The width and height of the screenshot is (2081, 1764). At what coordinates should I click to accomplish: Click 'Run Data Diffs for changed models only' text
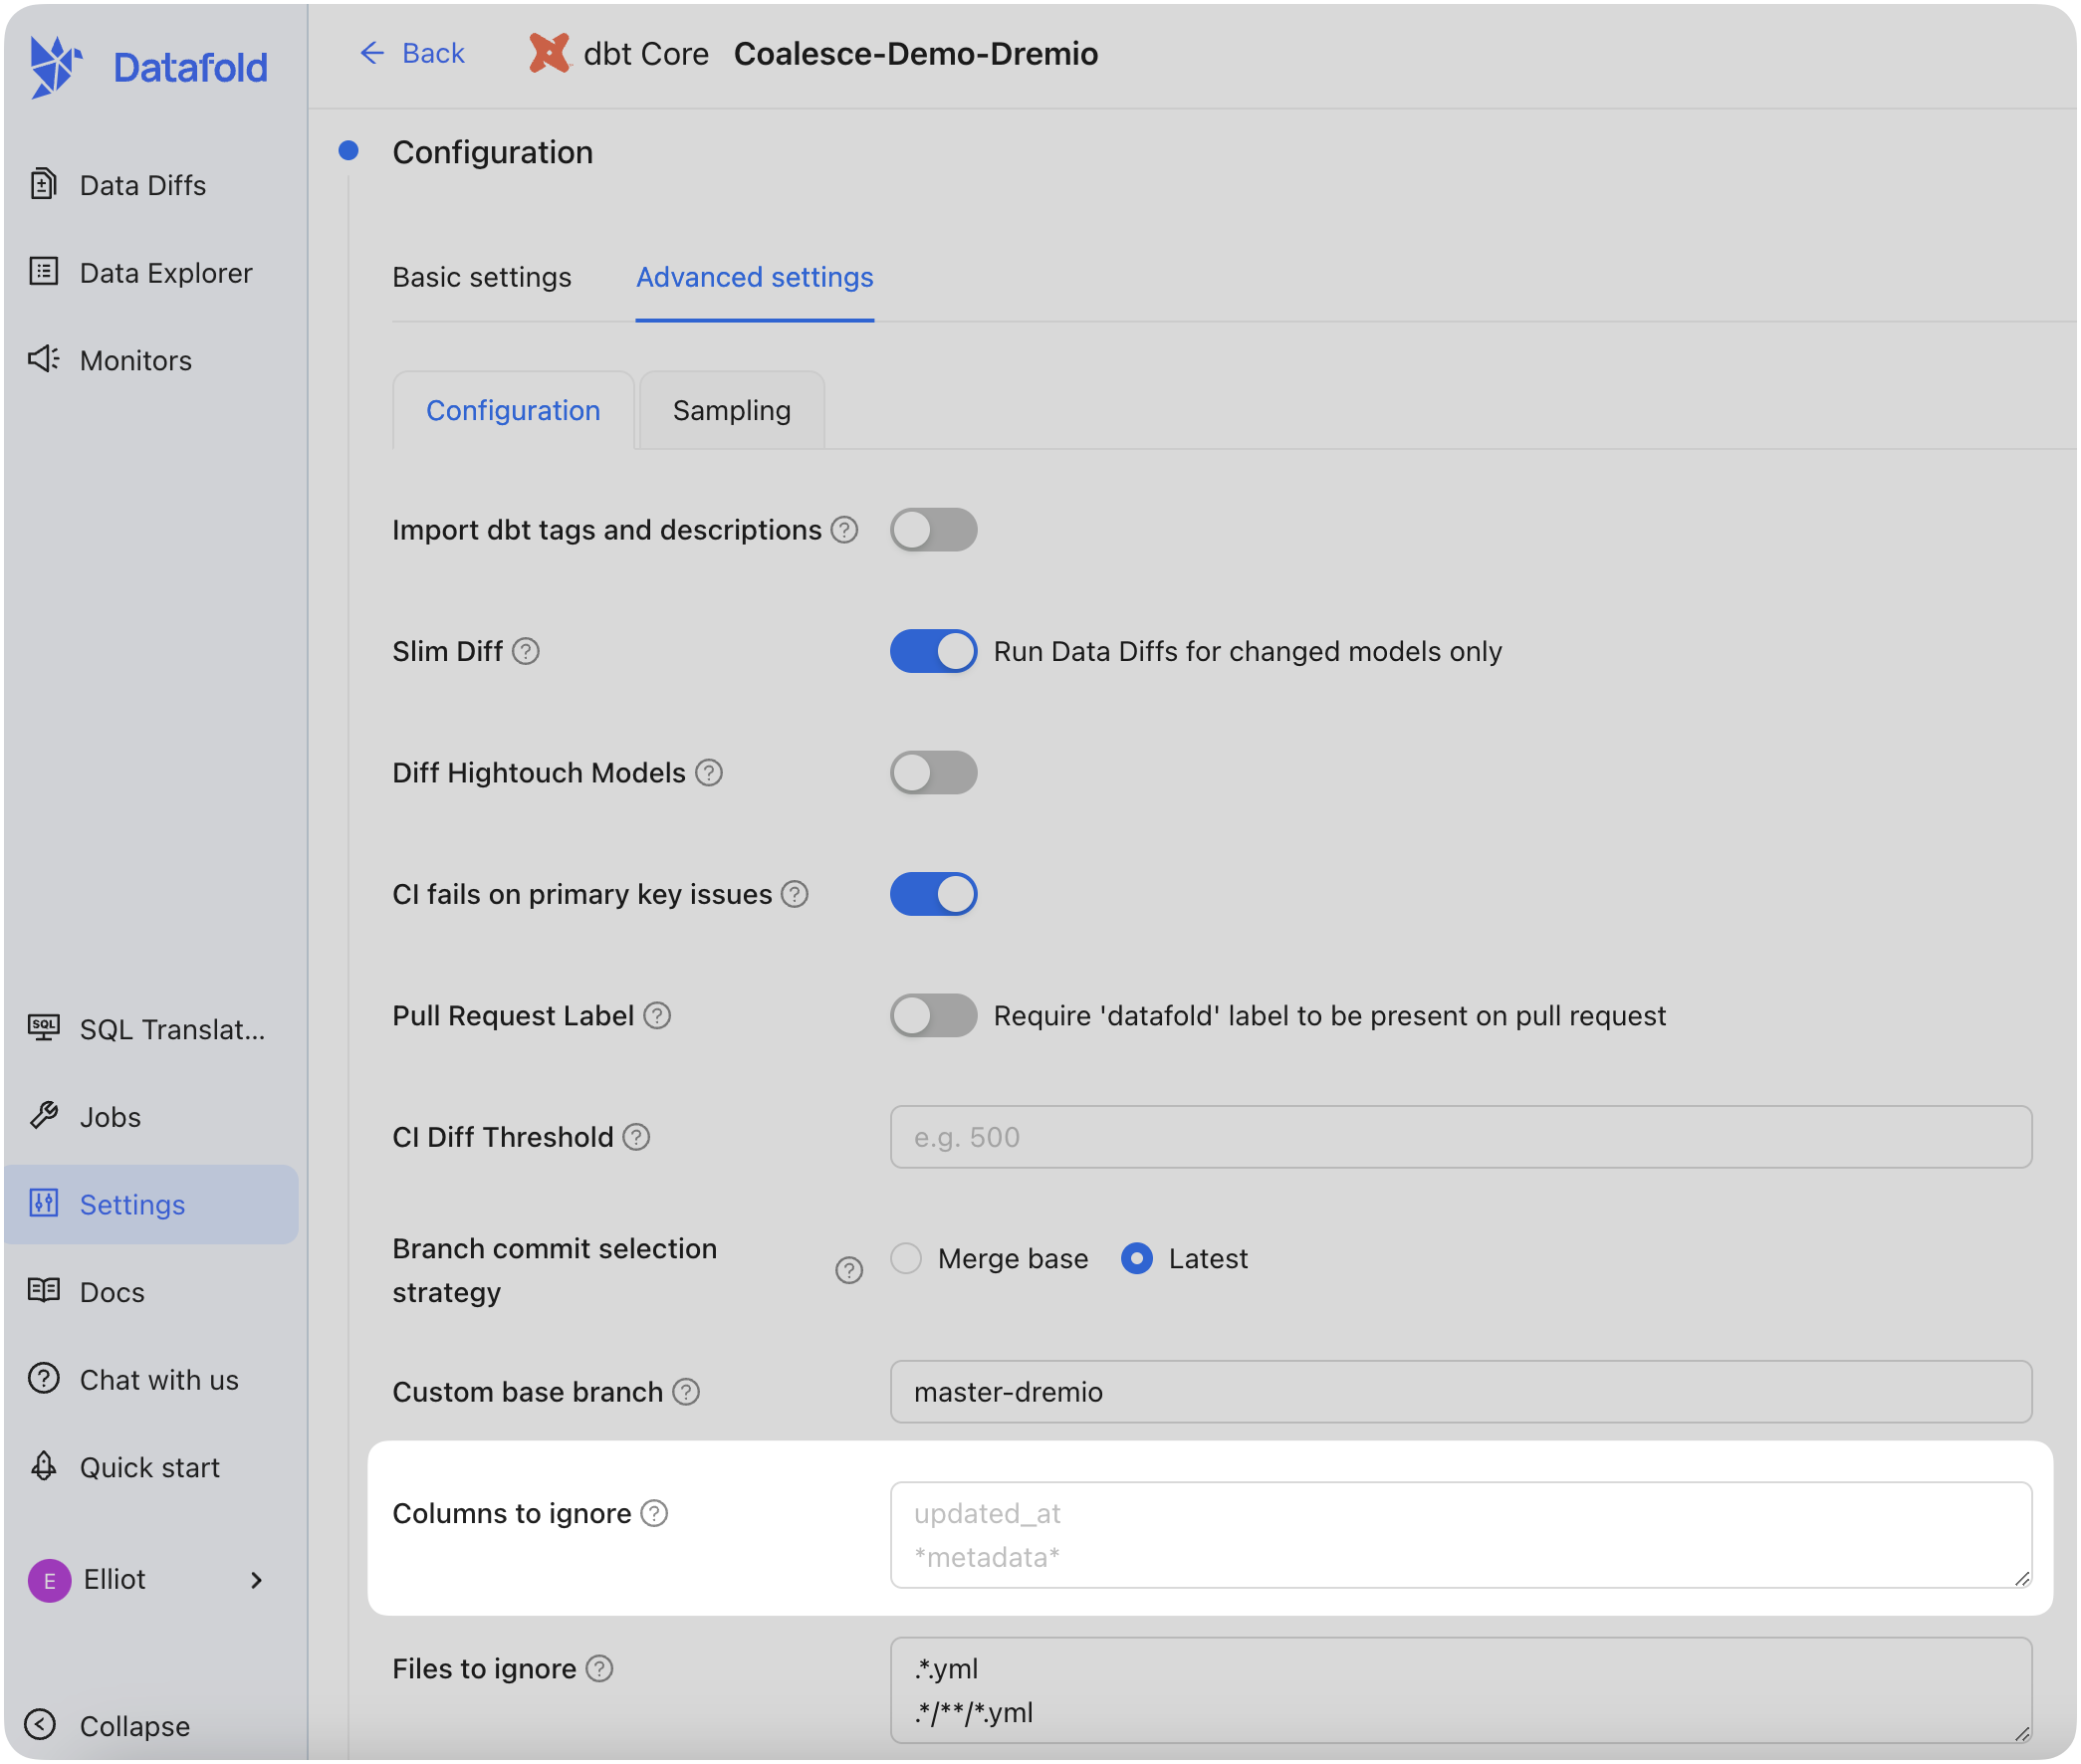[1248, 652]
